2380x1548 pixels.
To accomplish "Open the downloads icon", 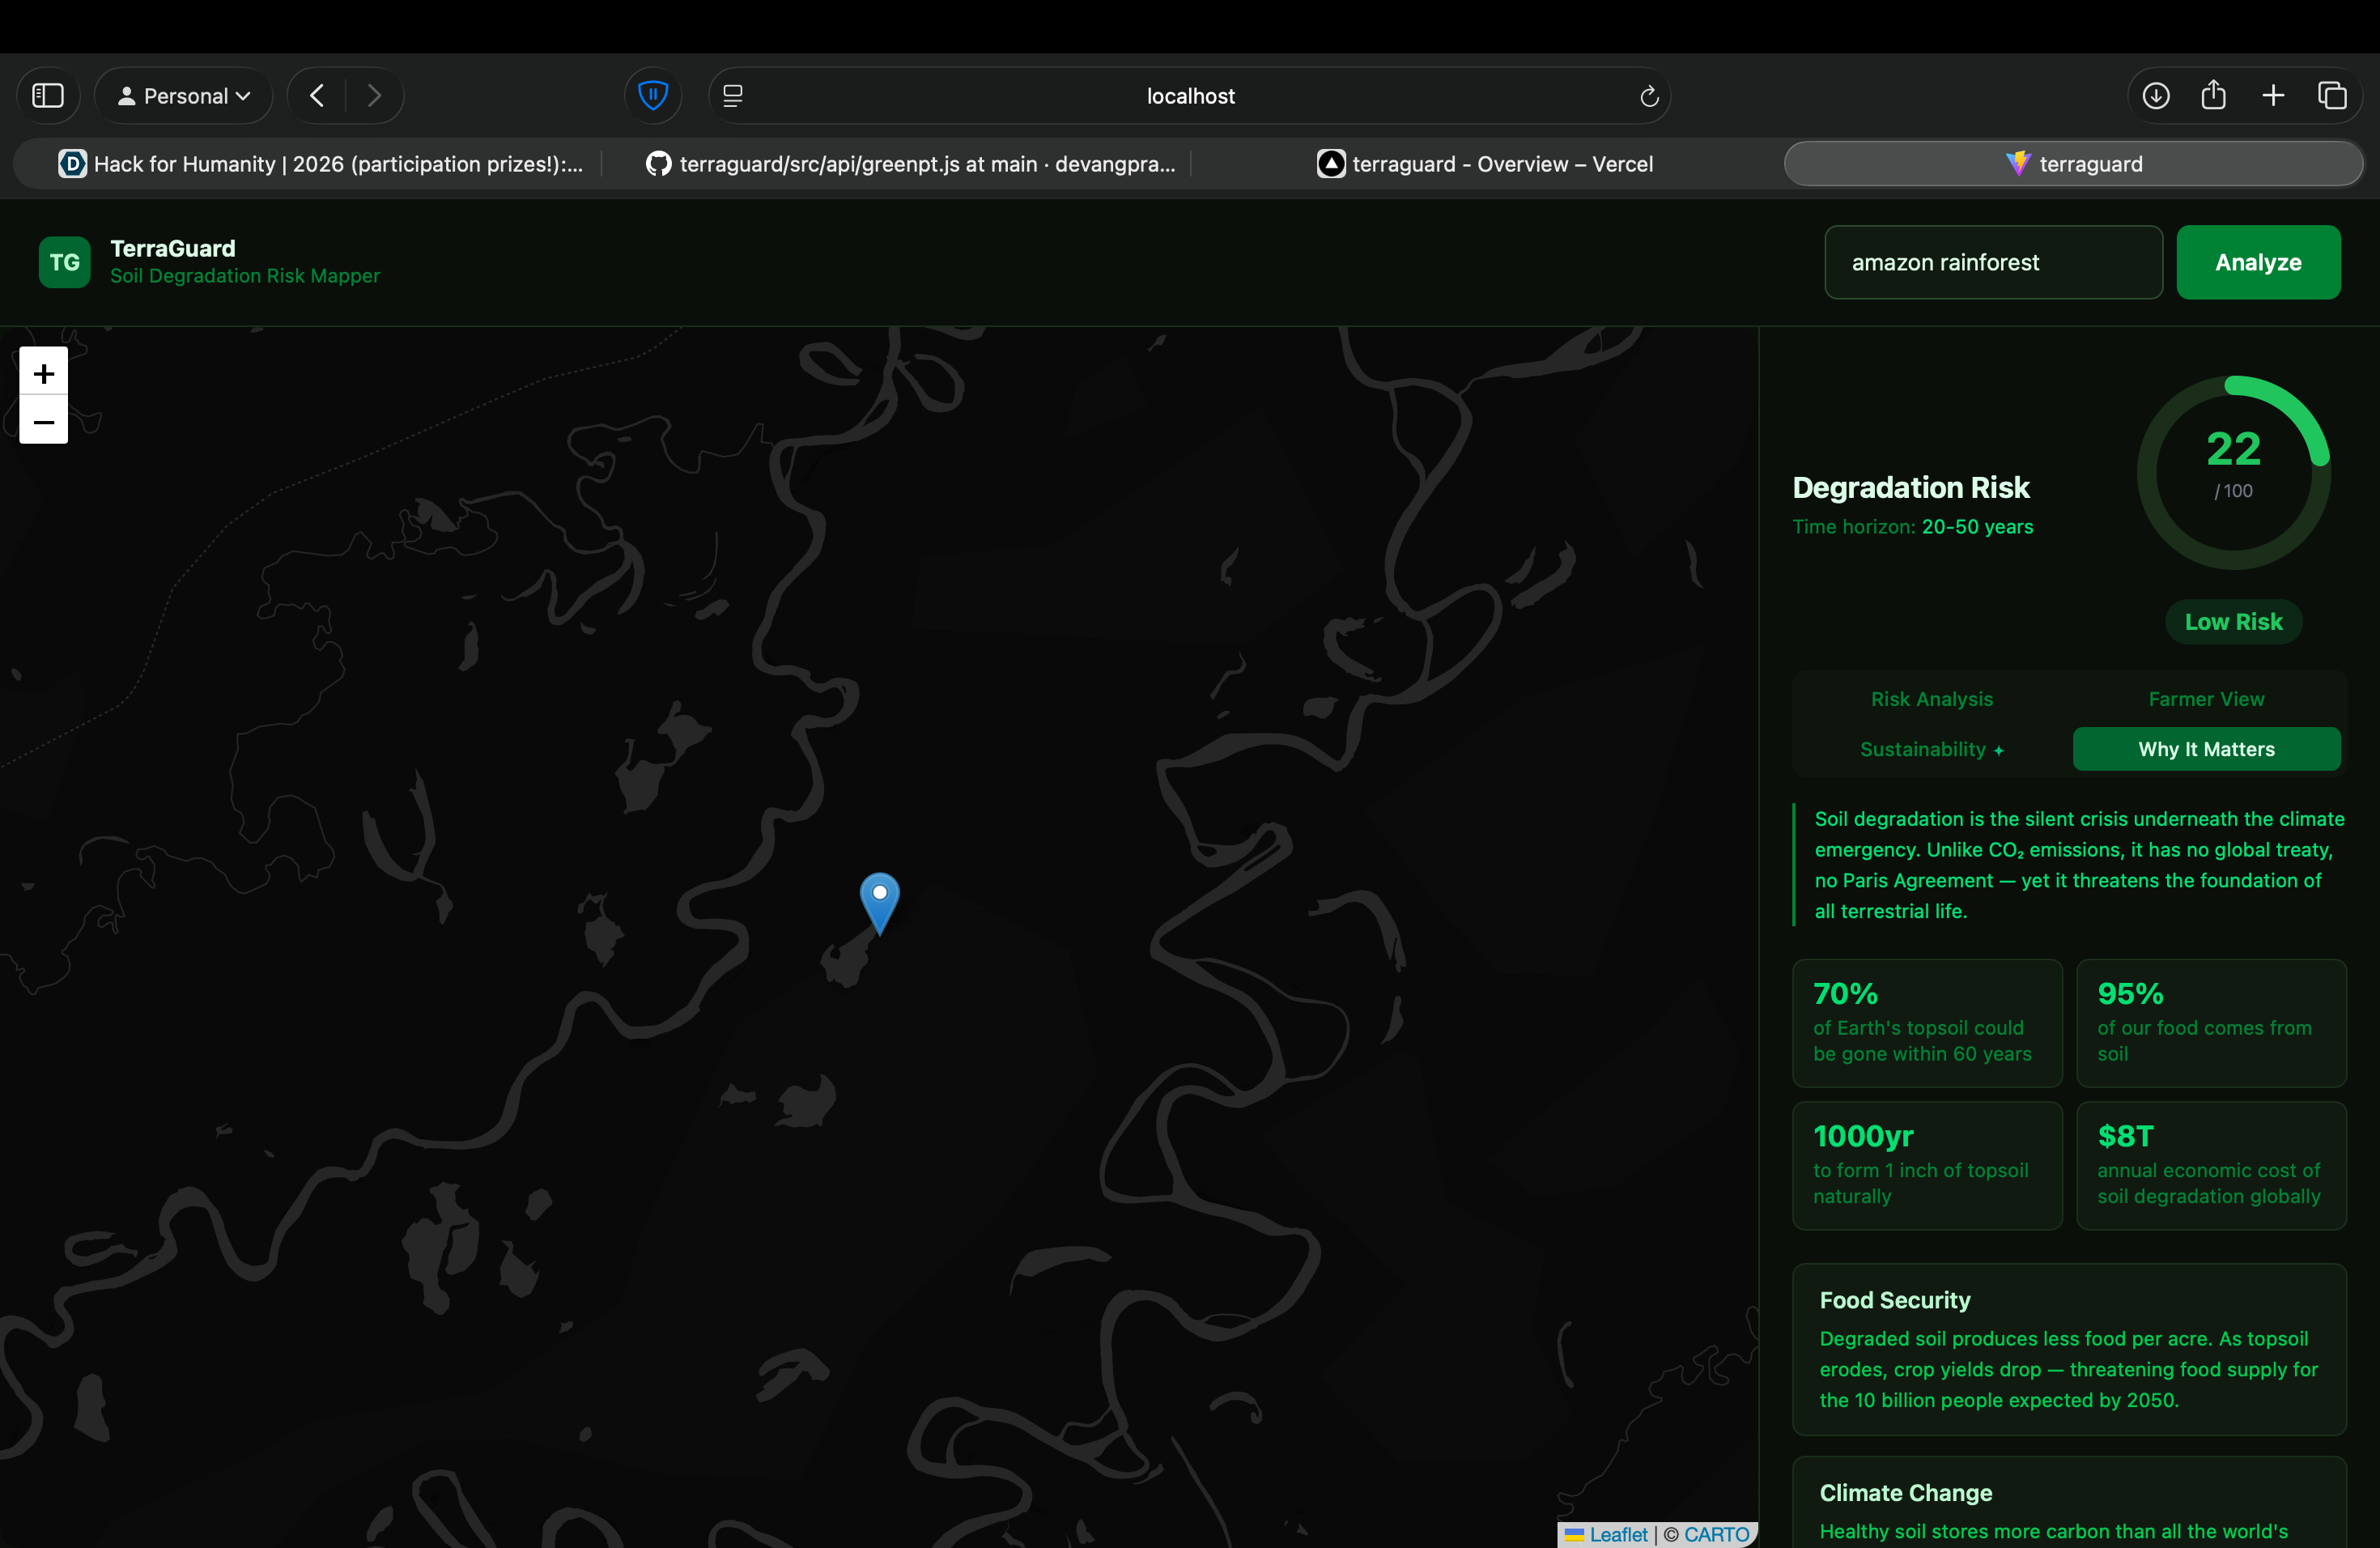I will 2156,96.
